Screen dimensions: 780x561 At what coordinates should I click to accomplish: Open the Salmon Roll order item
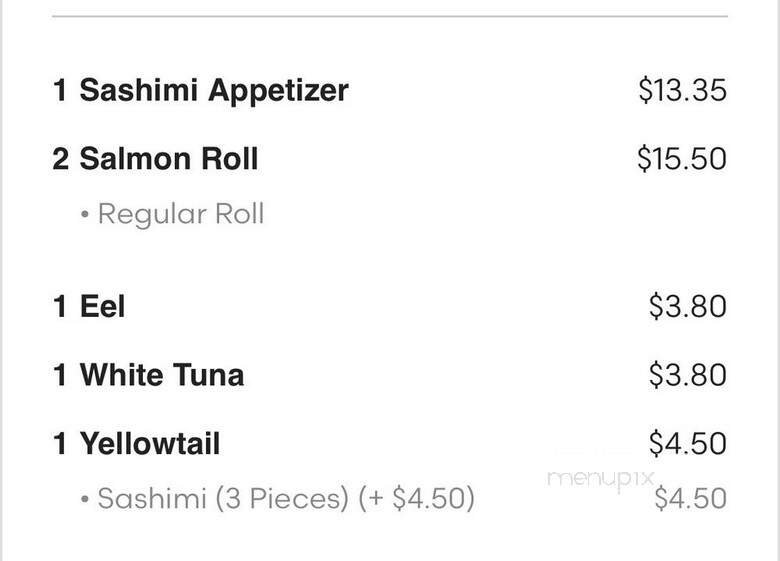[x=169, y=159]
